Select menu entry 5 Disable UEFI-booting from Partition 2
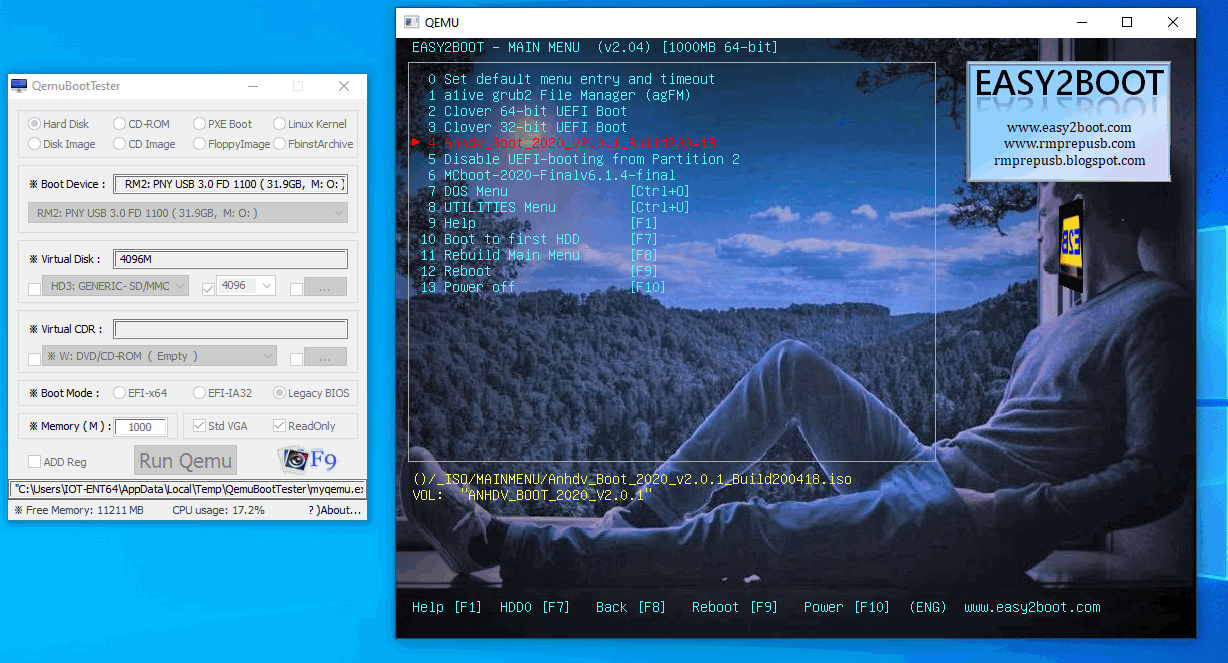This screenshot has width=1228, height=663. [x=583, y=159]
